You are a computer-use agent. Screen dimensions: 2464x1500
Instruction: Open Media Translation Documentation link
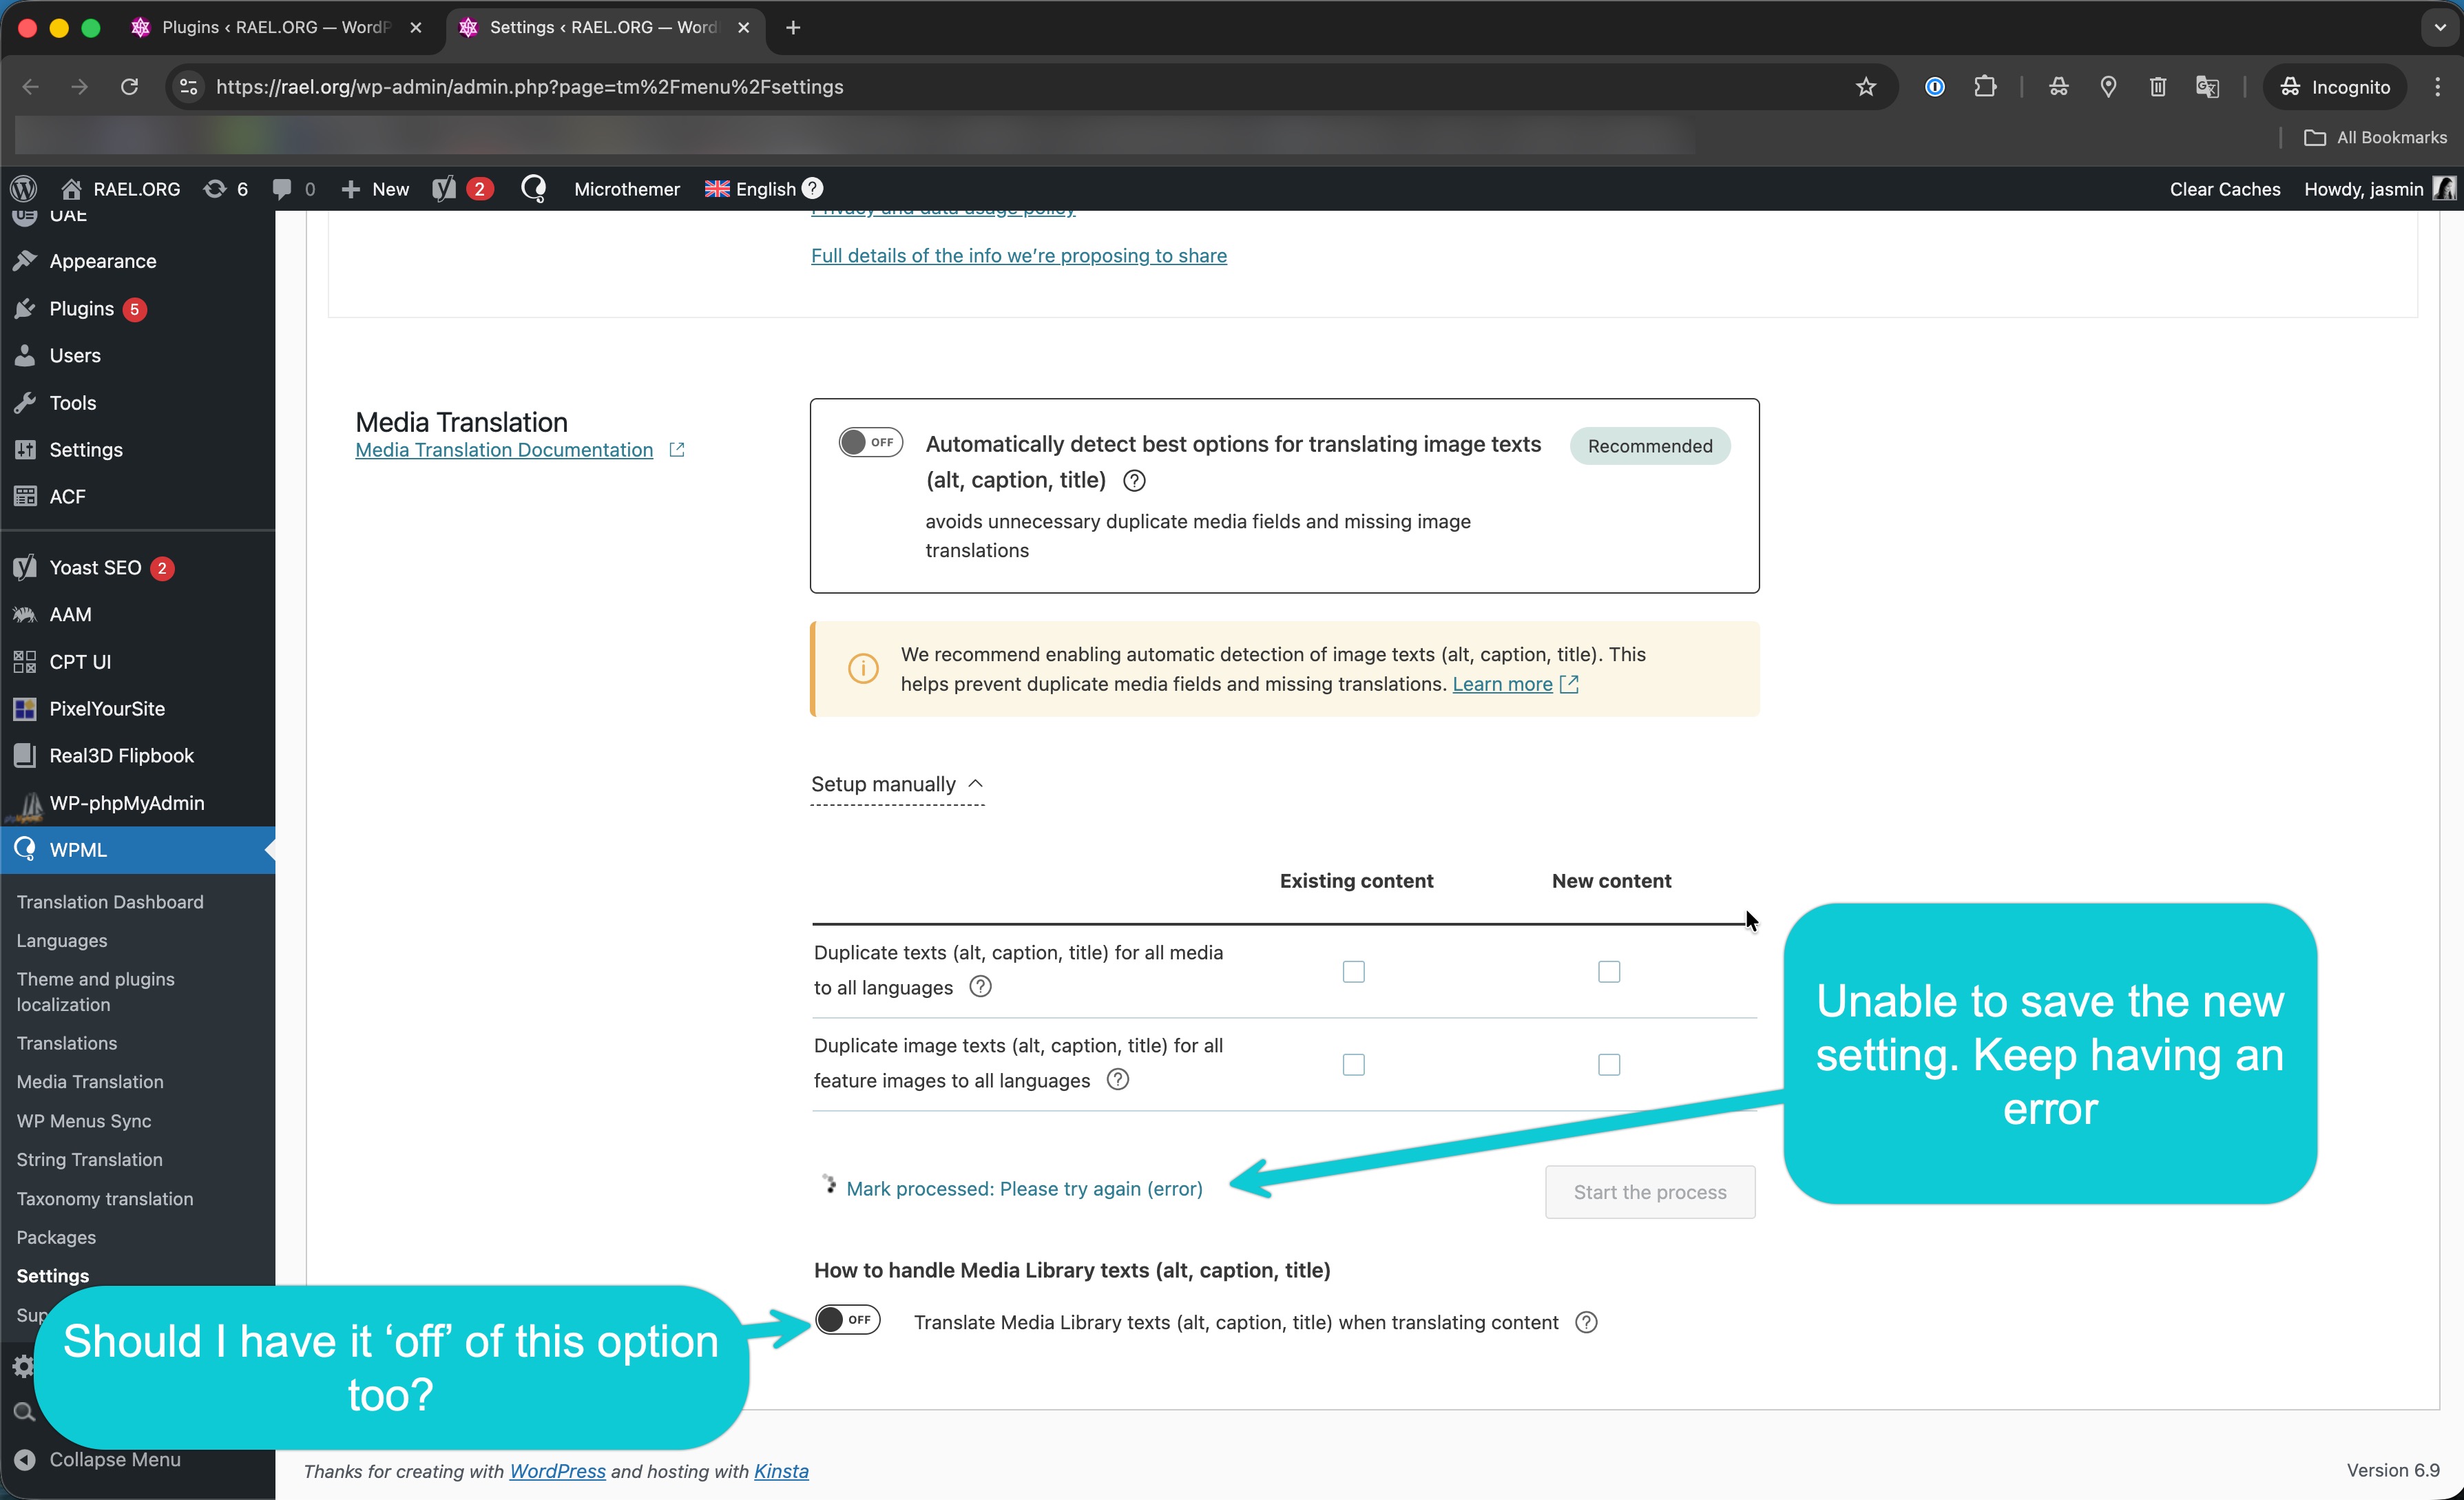[x=504, y=451]
